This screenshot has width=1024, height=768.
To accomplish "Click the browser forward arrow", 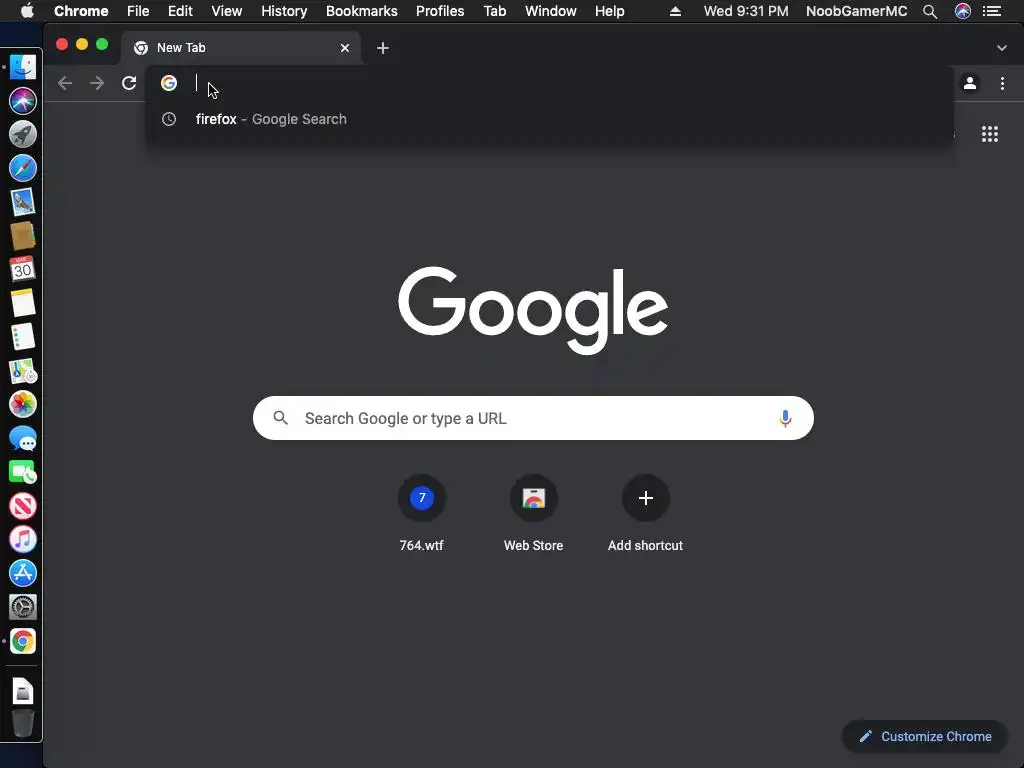I will pyautogui.click(x=97, y=83).
